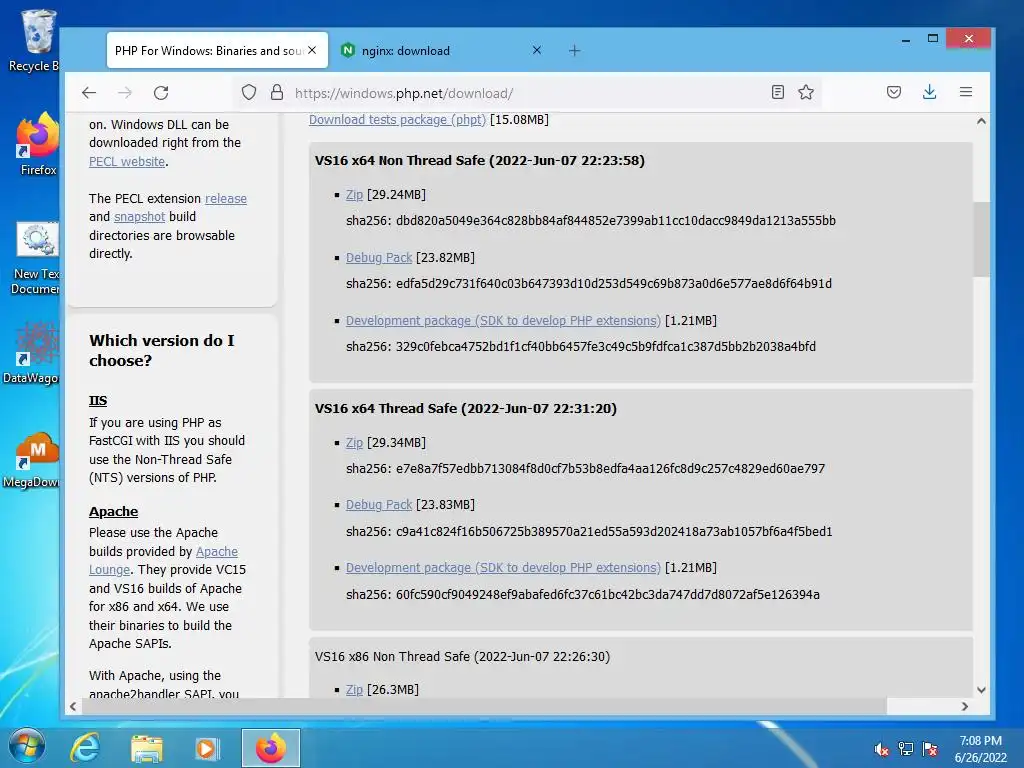Download the Thread Safe Debug Pack 23.83MB
Viewport: 1024px width, 768px height.
click(x=379, y=505)
